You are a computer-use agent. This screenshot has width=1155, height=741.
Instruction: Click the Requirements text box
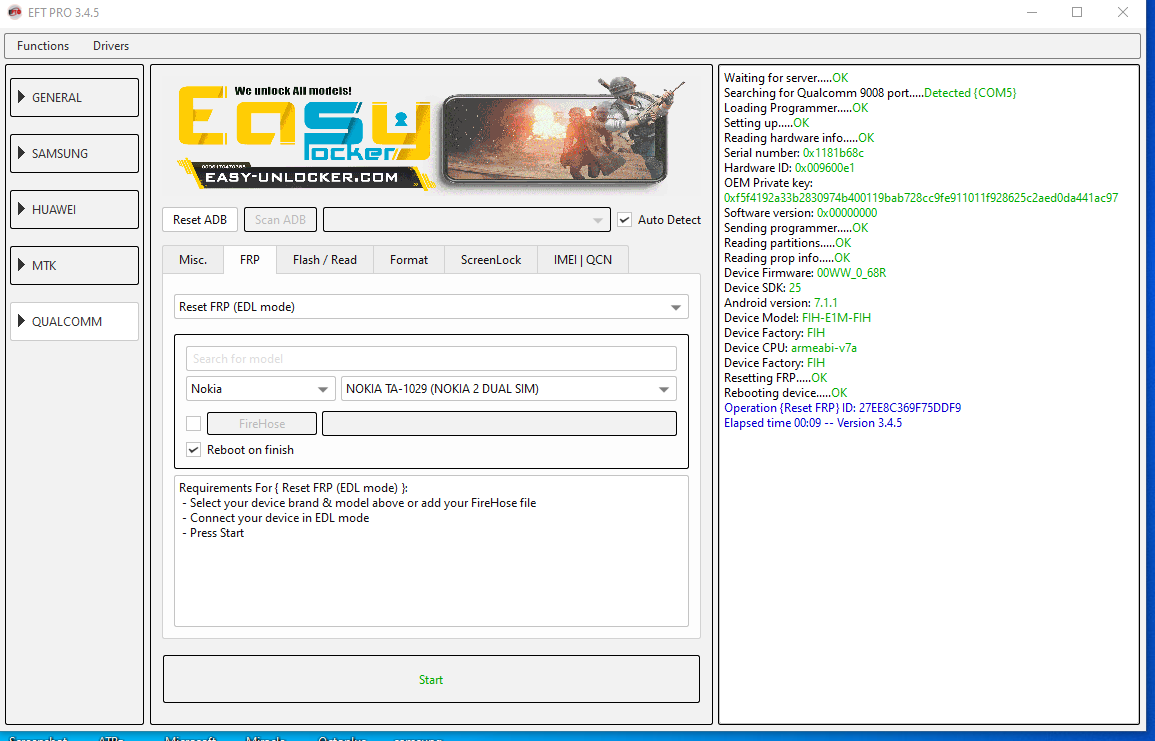click(x=431, y=551)
